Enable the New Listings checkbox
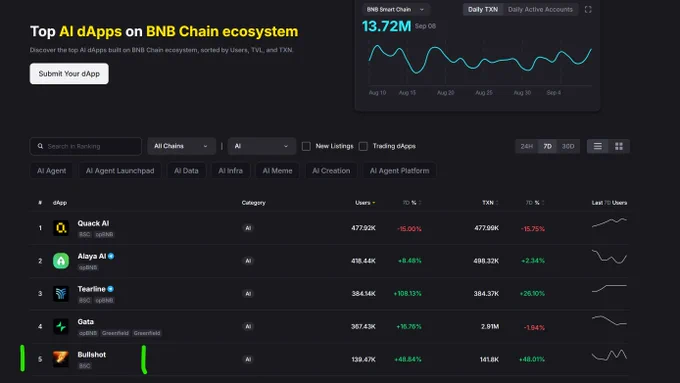The width and height of the screenshot is (680, 383). [306, 146]
